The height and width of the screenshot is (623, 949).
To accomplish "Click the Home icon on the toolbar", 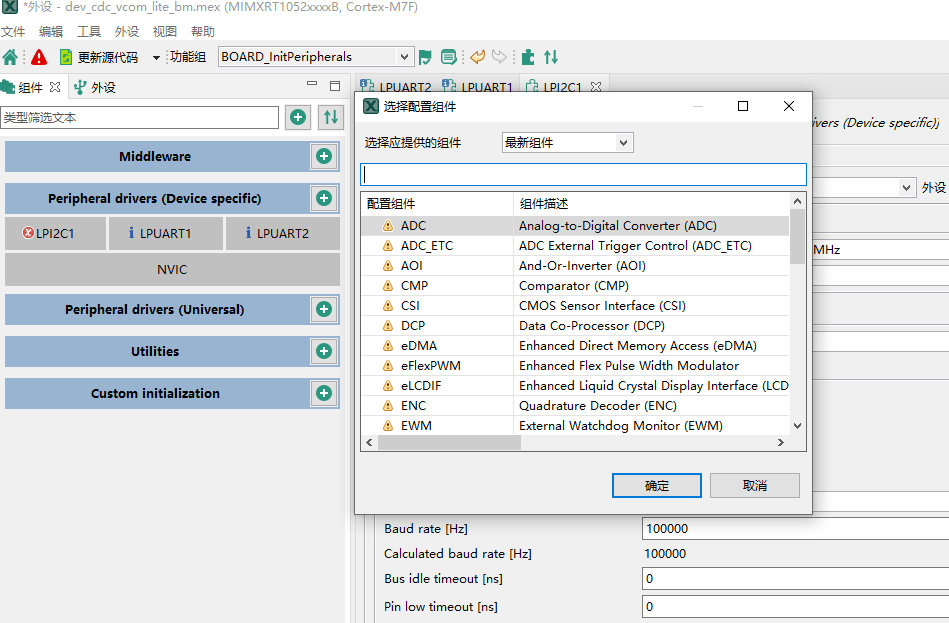I will [x=12, y=56].
